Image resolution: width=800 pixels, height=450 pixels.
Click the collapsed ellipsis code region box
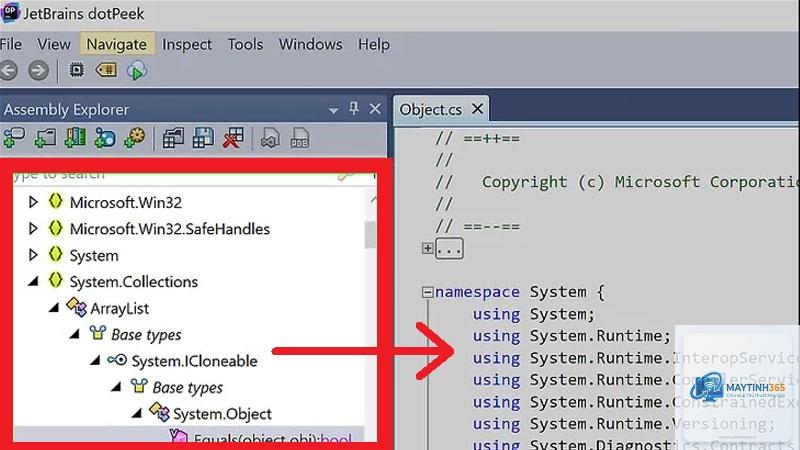click(x=449, y=248)
